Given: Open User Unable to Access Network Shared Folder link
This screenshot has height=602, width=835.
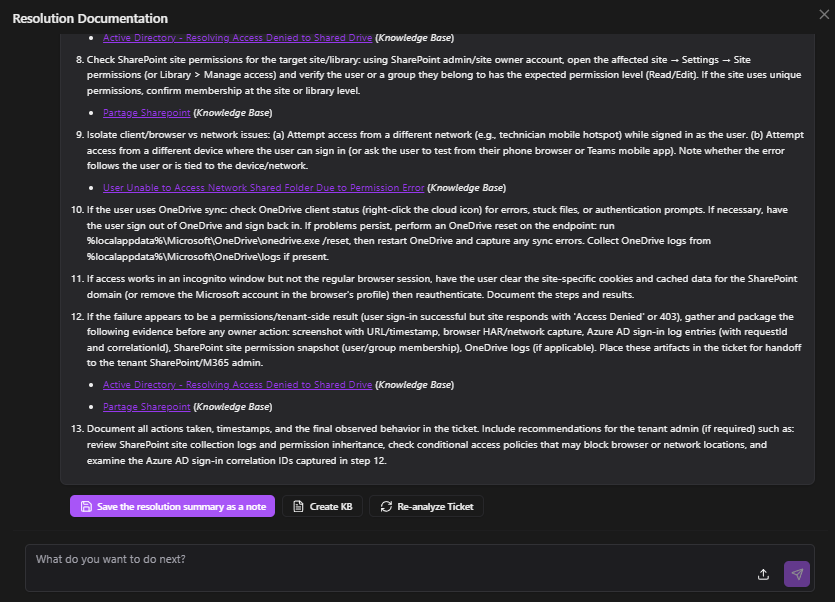Looking at the screenshot, I should click(x=264, y=188).
